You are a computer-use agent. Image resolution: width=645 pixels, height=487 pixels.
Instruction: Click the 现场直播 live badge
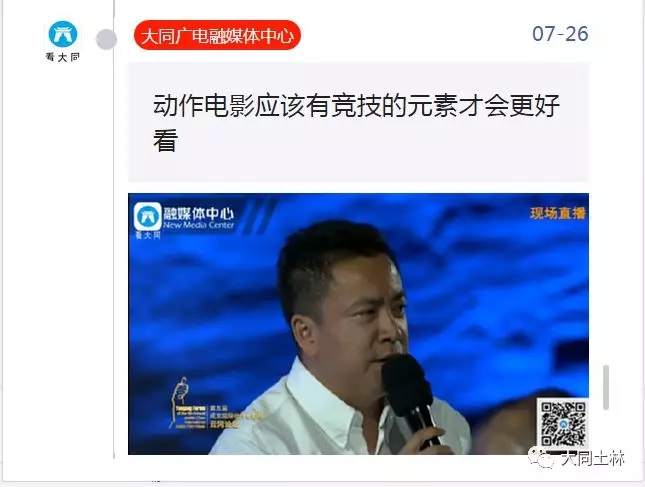click(557, 213)
